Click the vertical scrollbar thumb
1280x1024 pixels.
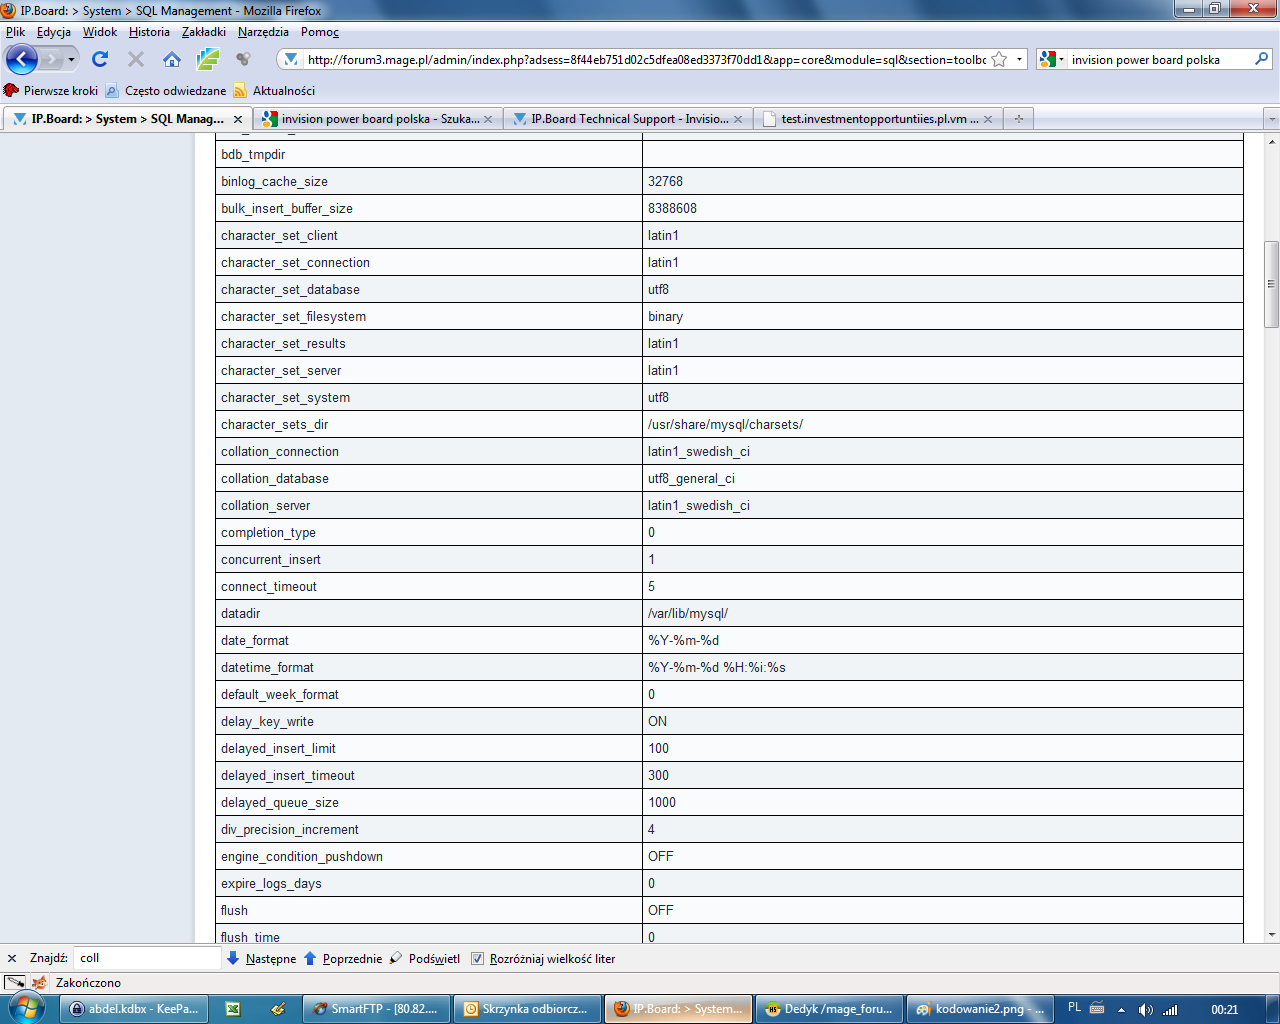pyautogui.click(x=1271, y=284)
